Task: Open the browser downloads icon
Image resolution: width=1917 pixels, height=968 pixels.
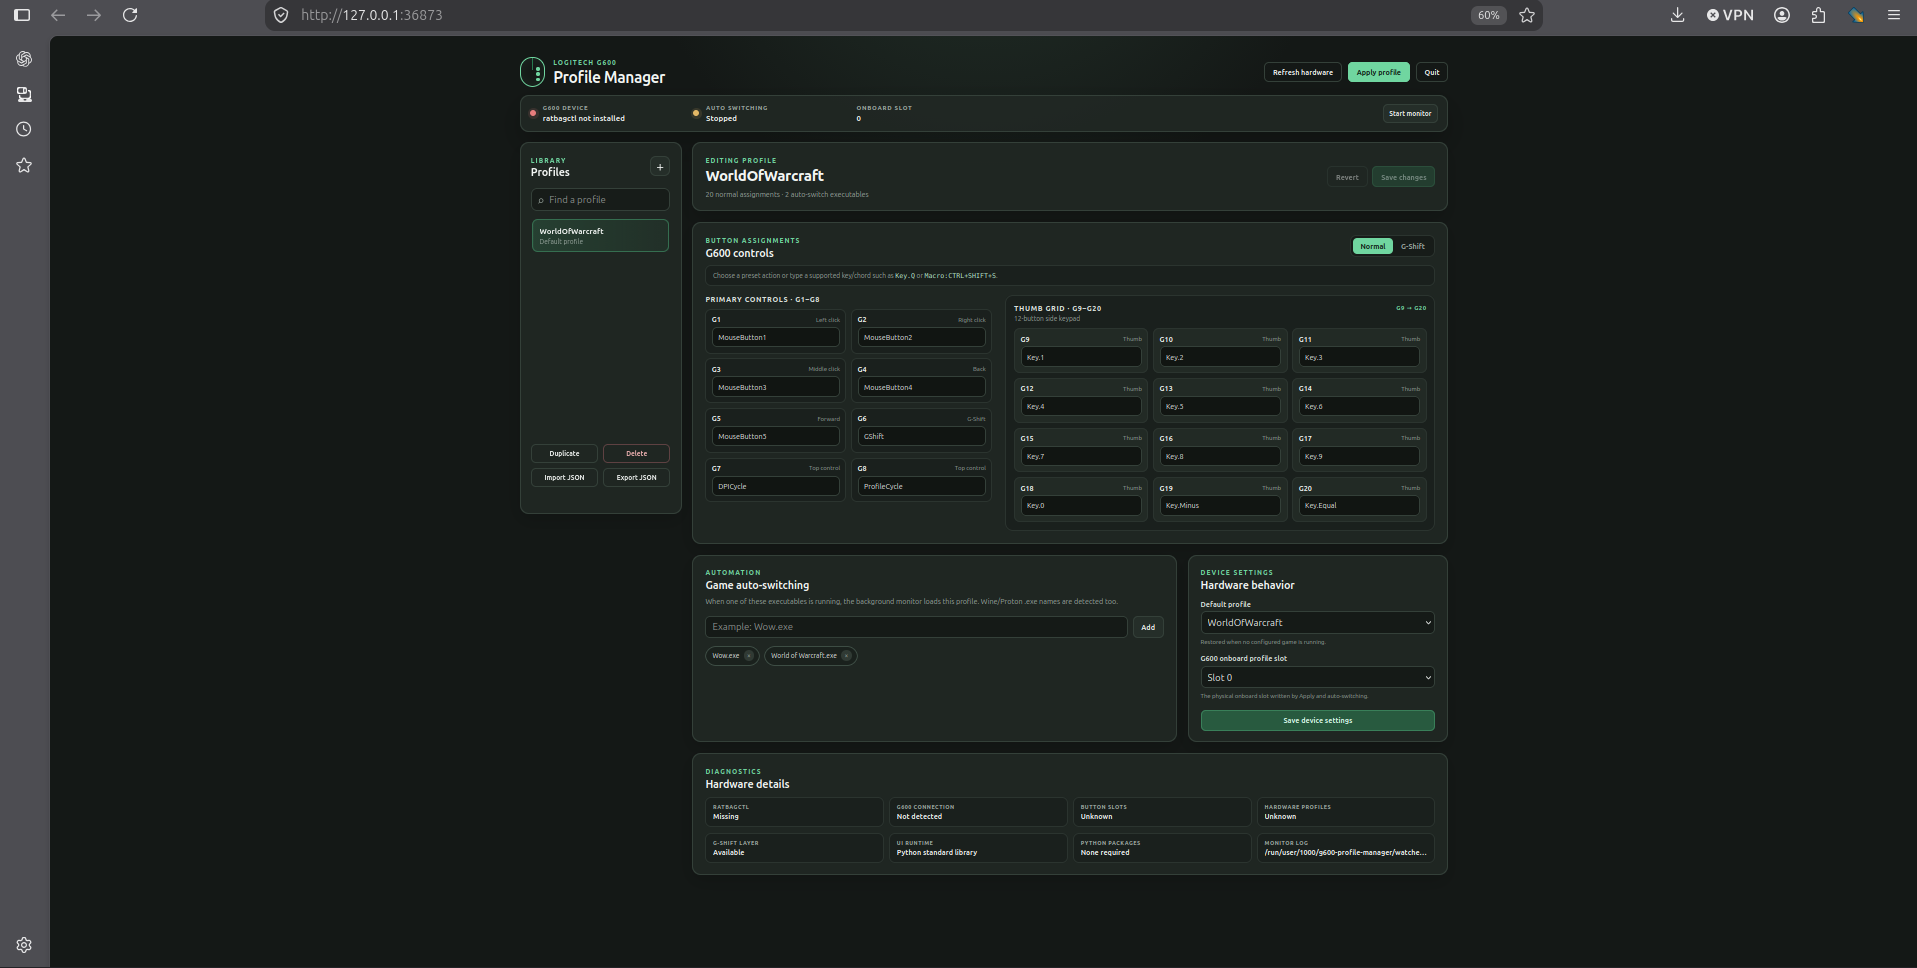Action: (1678, 15)
